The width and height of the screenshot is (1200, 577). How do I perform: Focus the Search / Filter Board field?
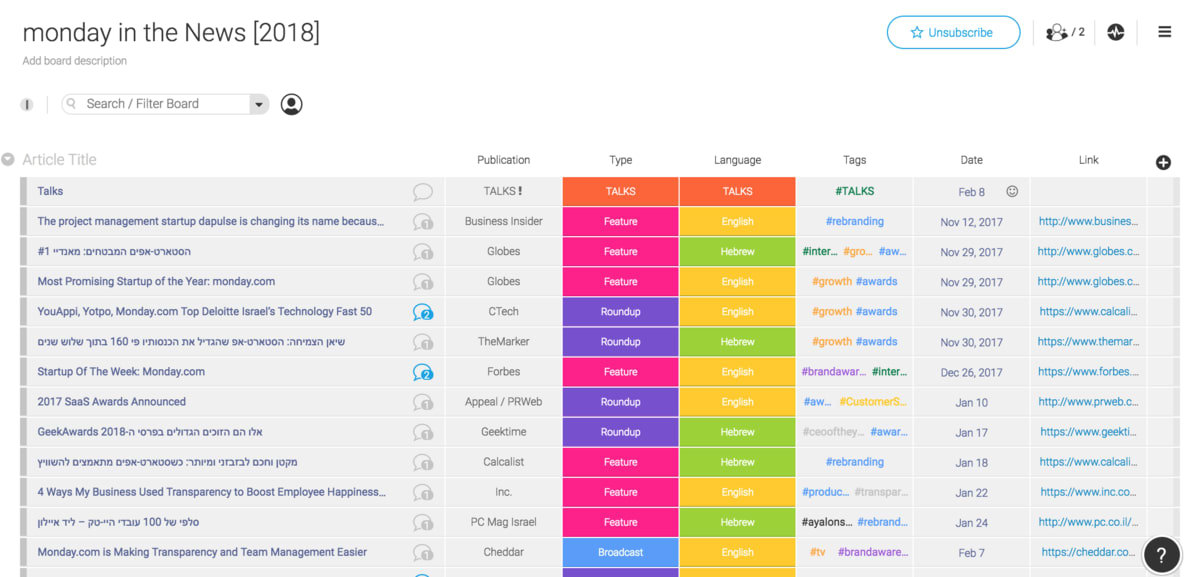pyautogui.click(x=165, y=104)
